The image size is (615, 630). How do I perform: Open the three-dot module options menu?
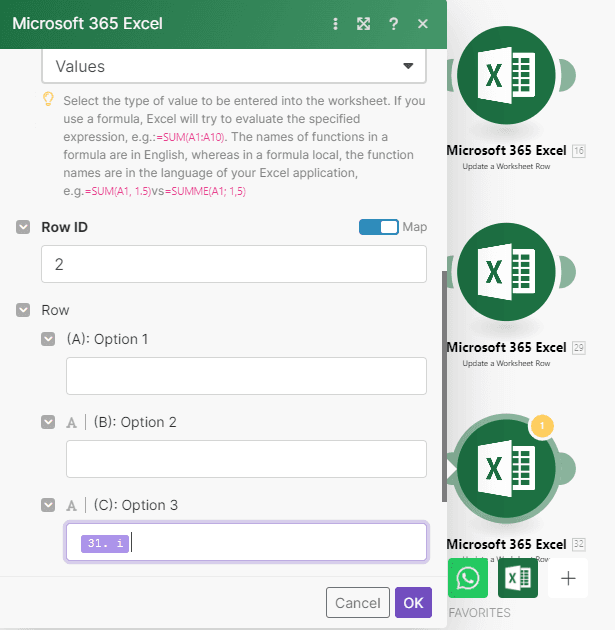tap(335, 24)
